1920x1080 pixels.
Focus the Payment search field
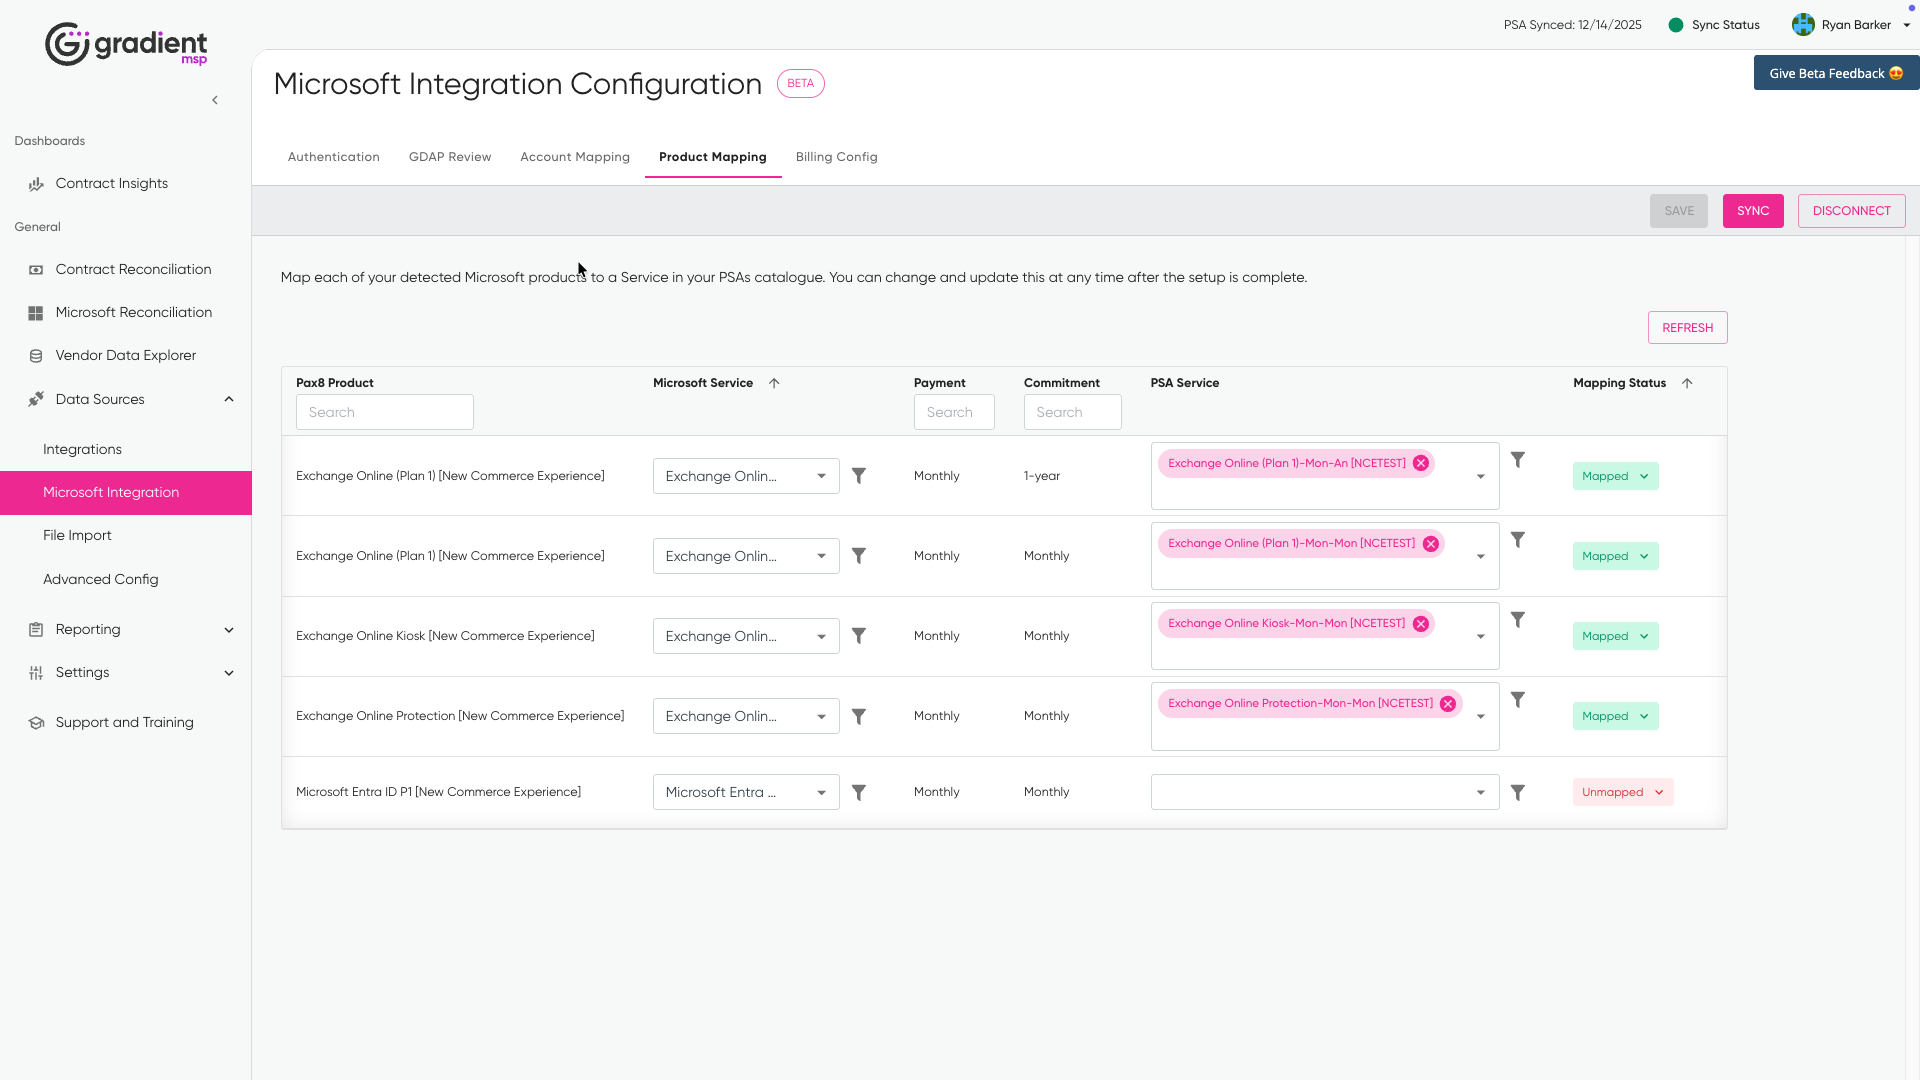(954, 412)
